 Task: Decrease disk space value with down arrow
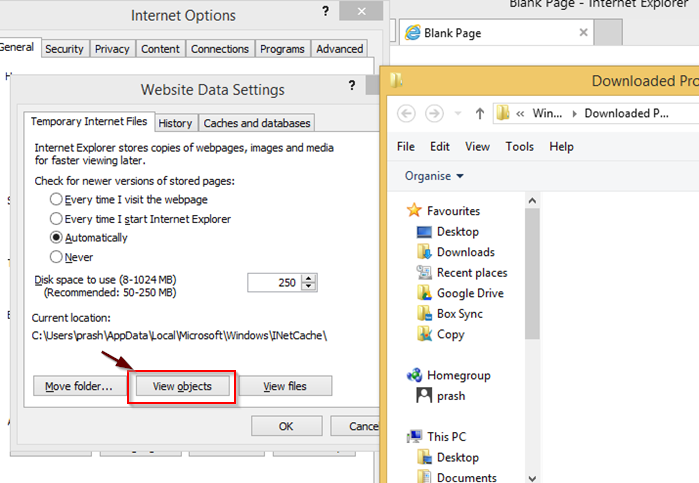click(x=308, y=287)
